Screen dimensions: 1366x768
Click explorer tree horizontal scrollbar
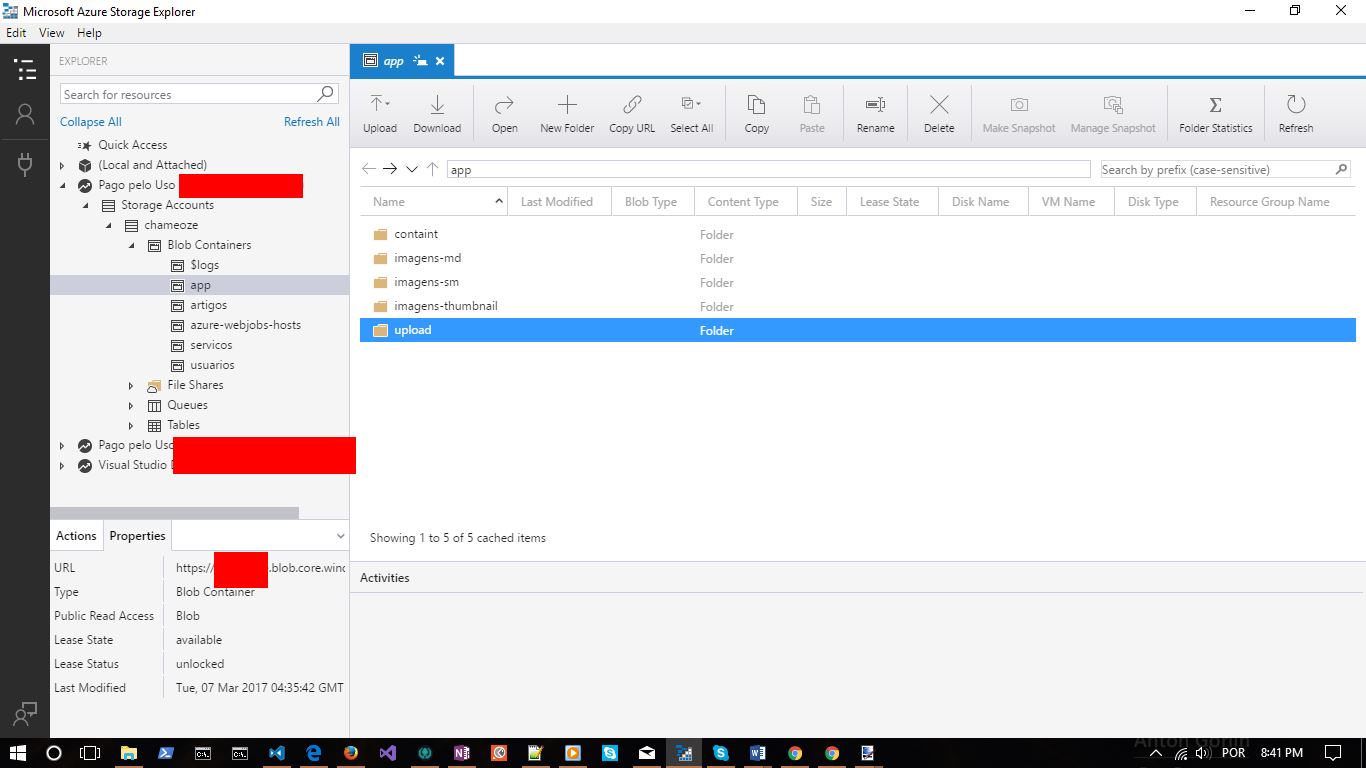point(175,512)
